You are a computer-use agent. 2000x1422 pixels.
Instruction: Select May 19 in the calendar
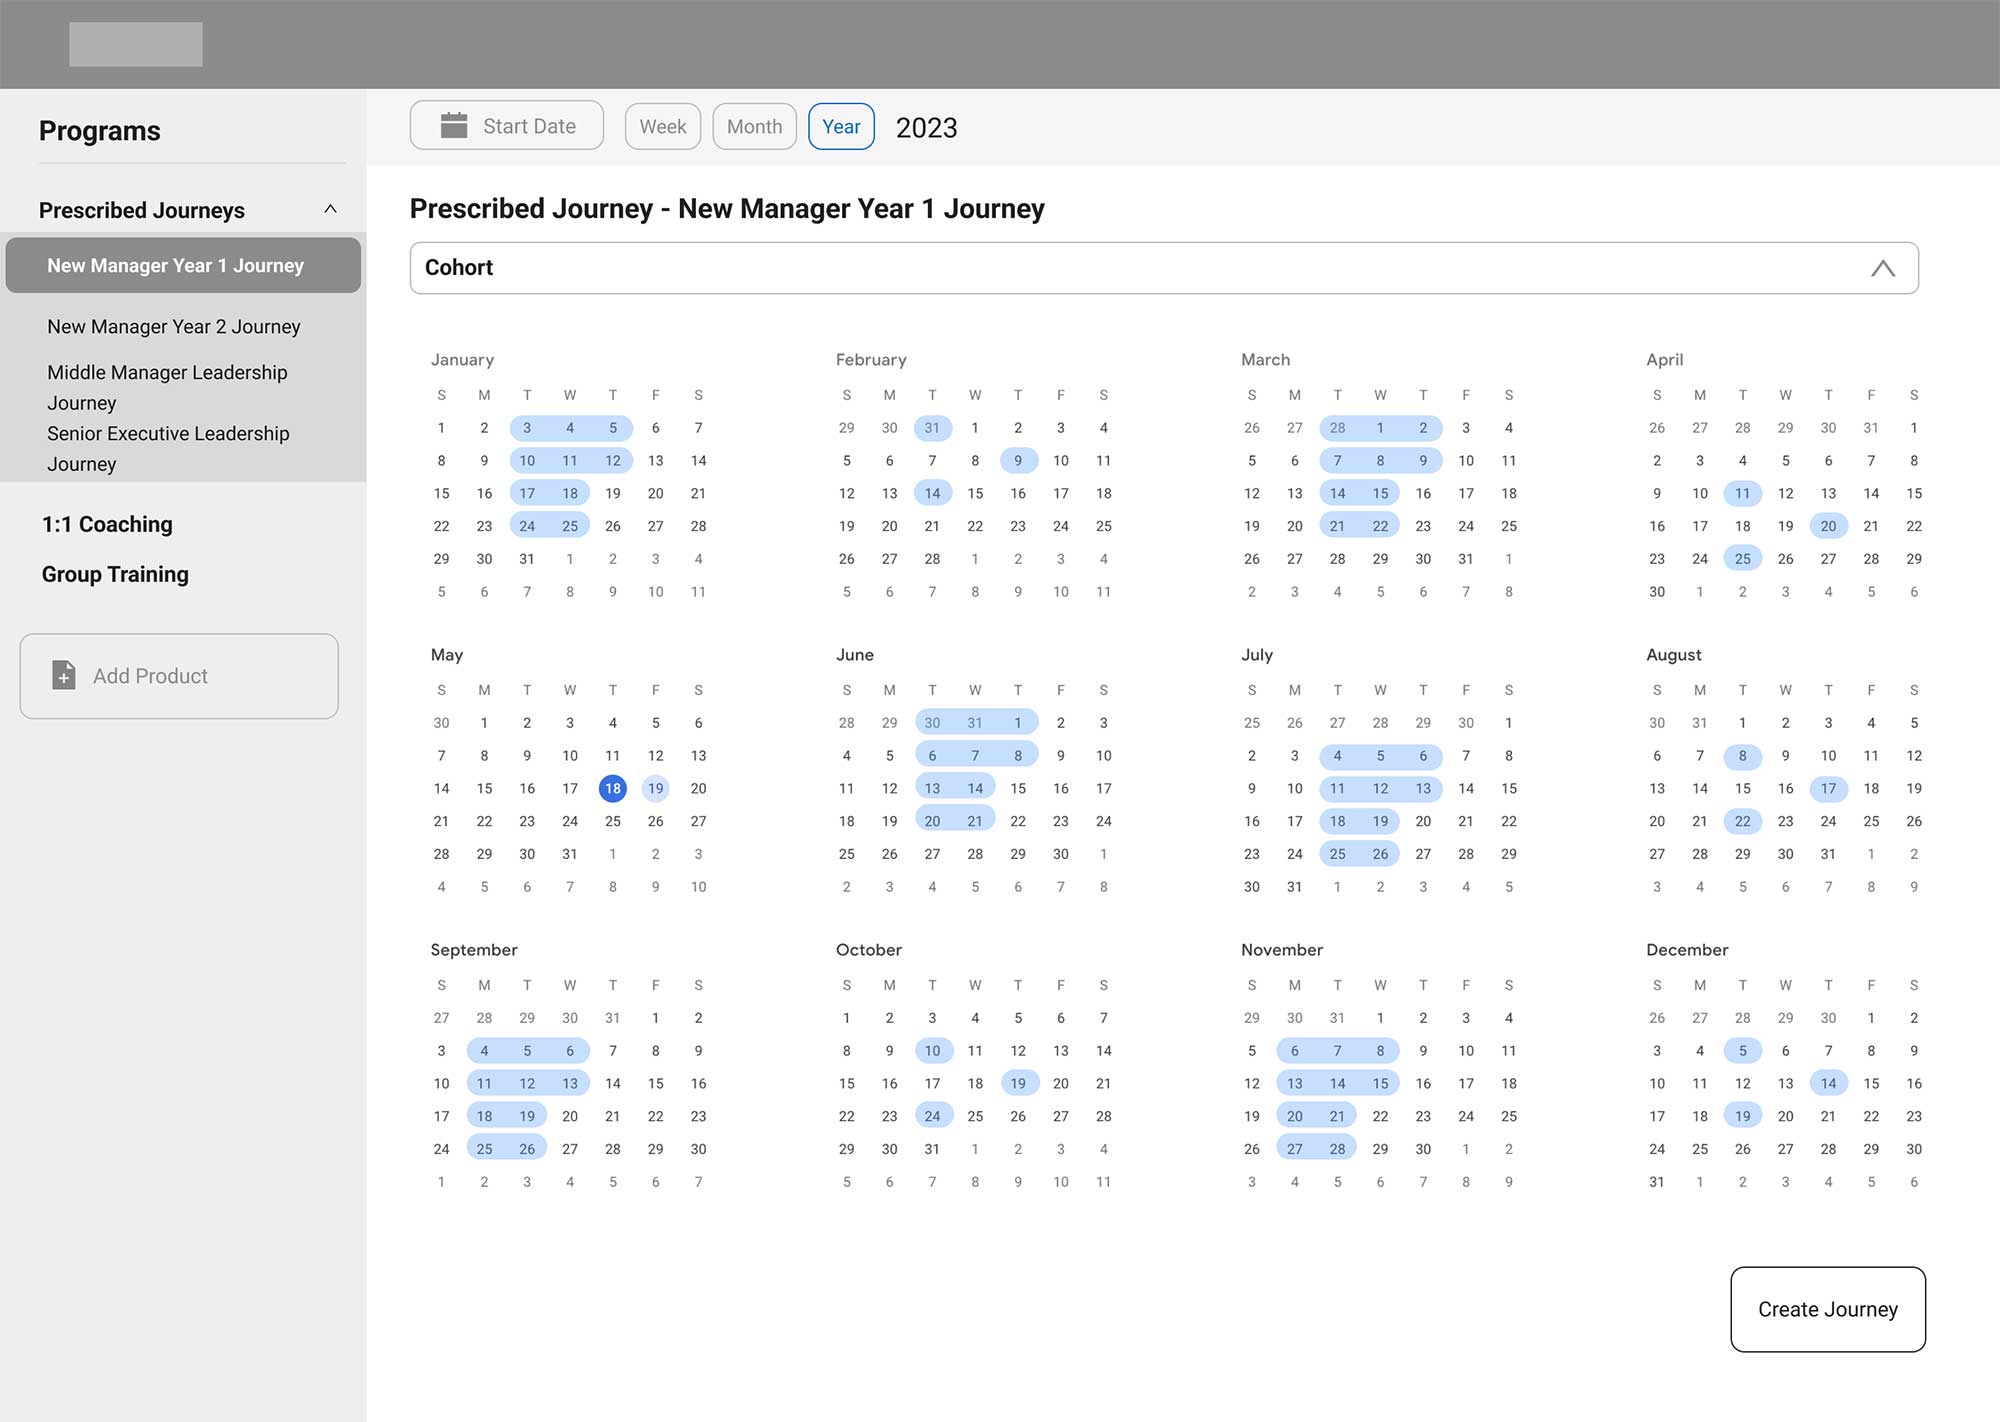(655, 789)
